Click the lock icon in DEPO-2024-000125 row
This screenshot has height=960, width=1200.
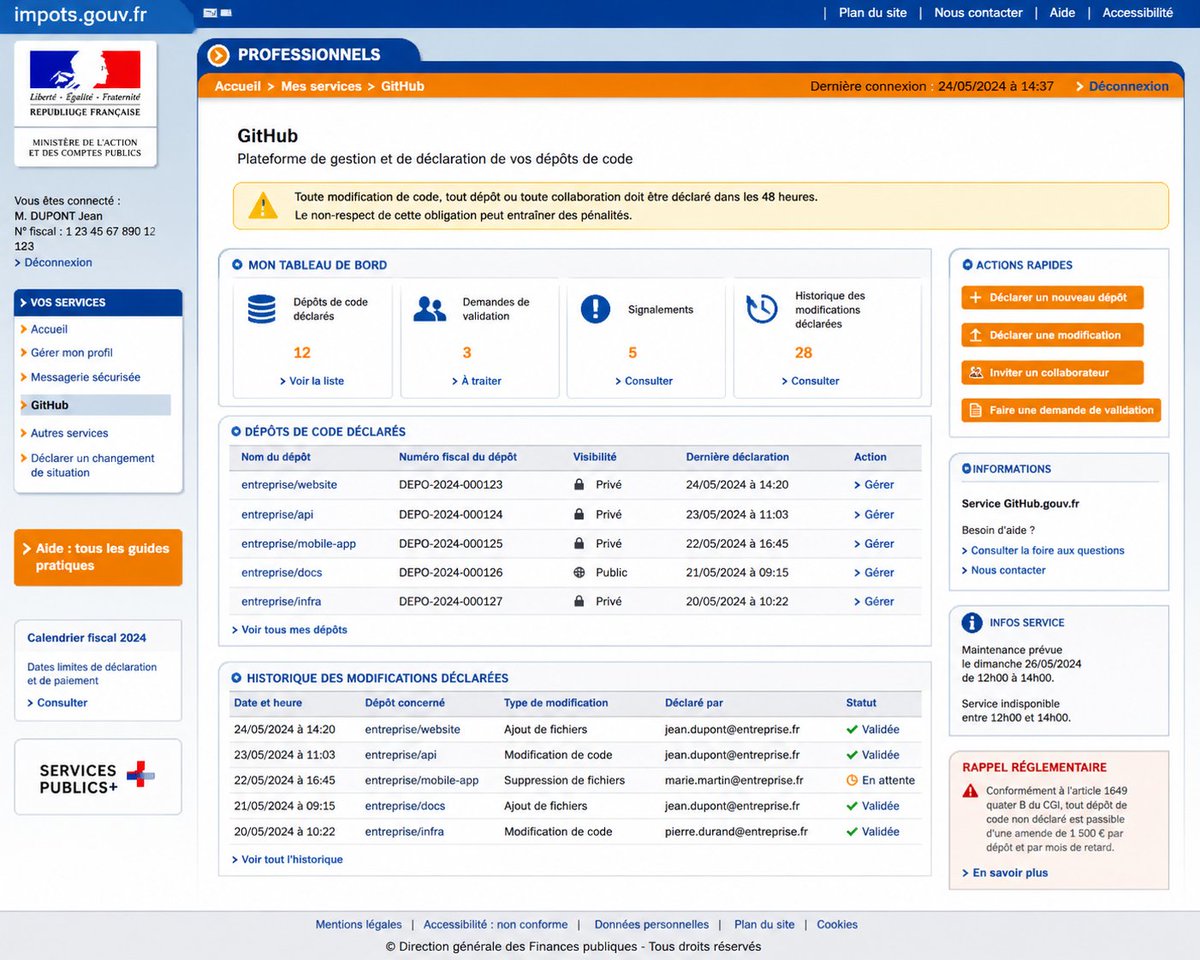click(x=578, y=543)
